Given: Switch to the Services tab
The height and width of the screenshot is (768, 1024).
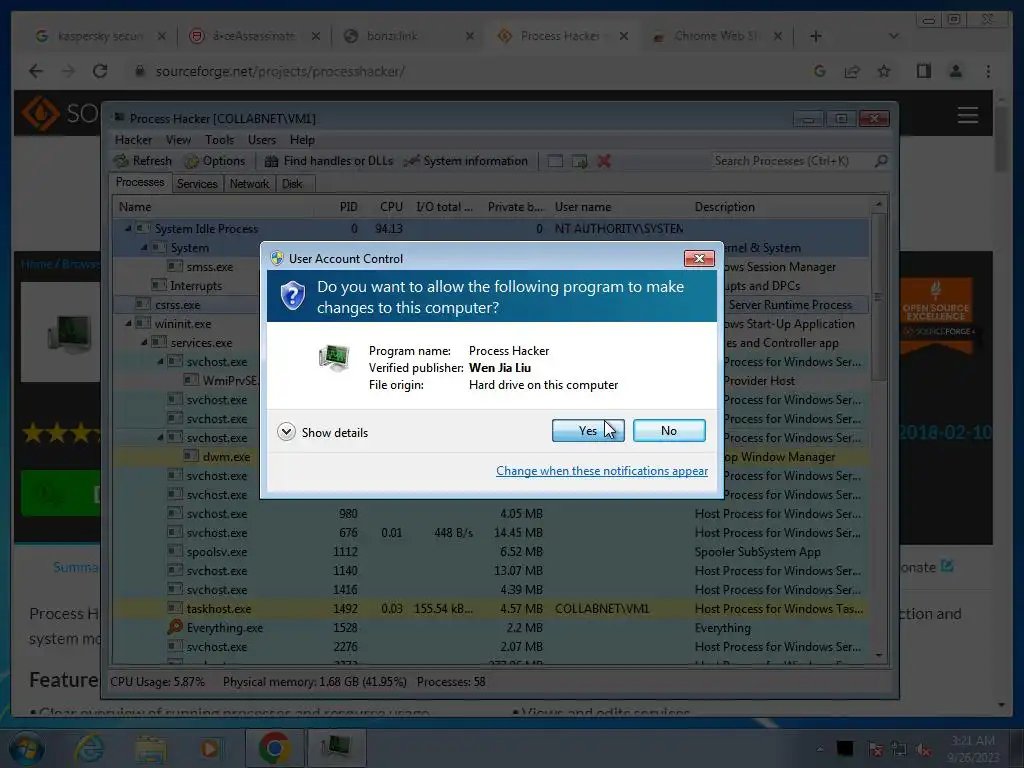Looking at the screenshot, I should pos(197,184).
